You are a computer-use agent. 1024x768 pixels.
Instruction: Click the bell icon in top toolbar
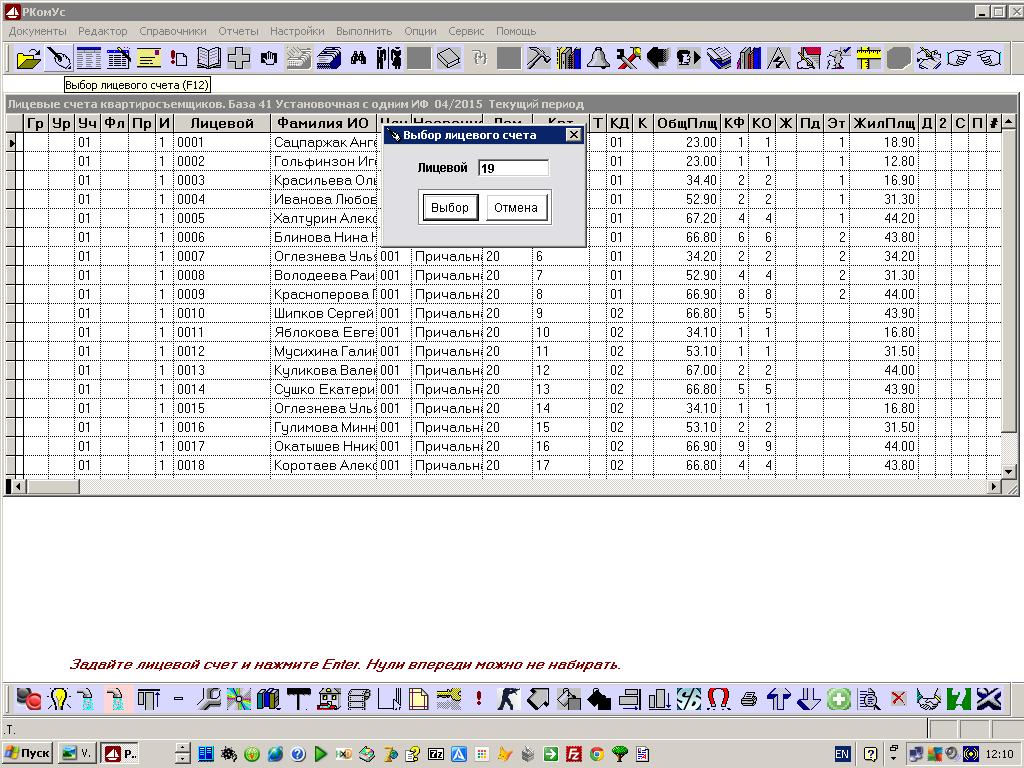pos(598,58)
